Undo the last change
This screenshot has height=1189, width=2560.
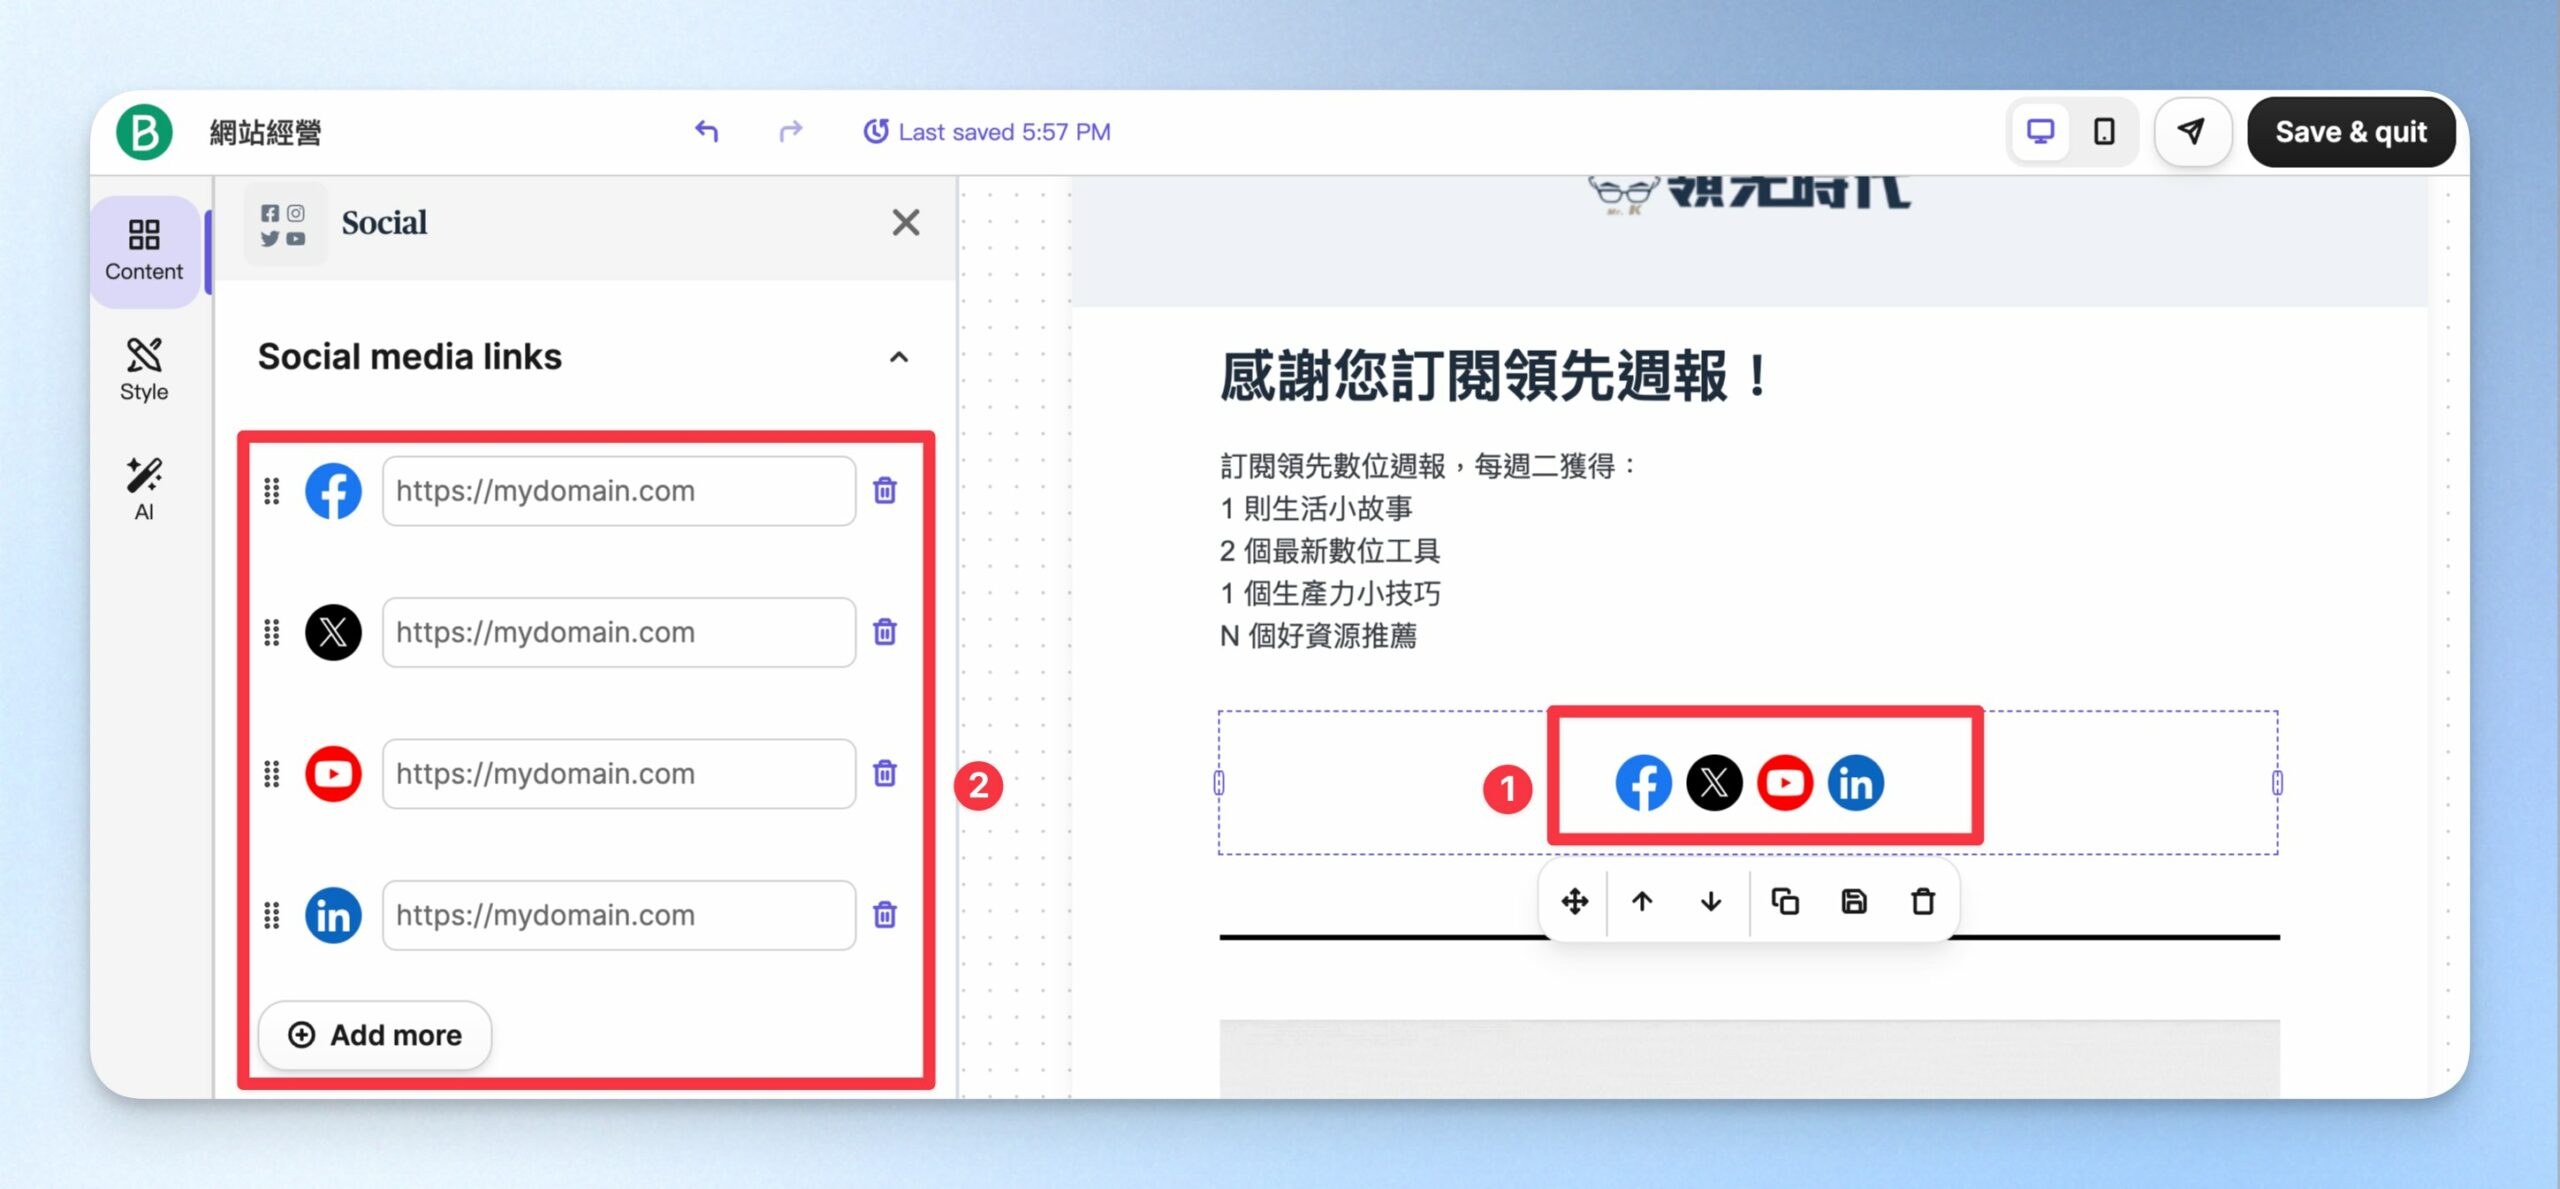(x=707, y=131)
